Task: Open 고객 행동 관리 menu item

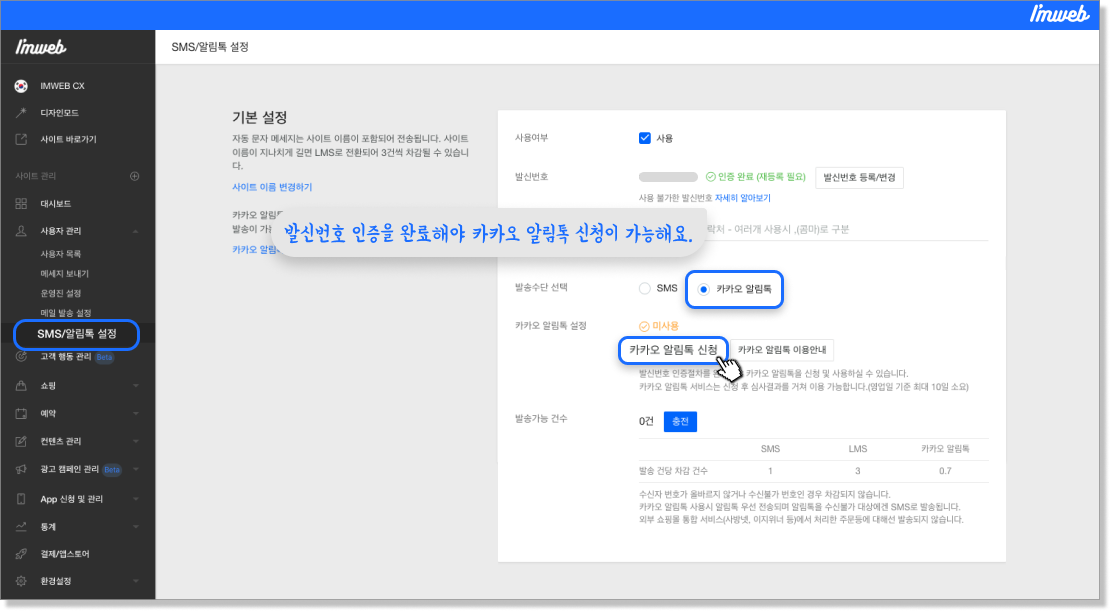Action: pyautogui.click(x=66, y=357)
